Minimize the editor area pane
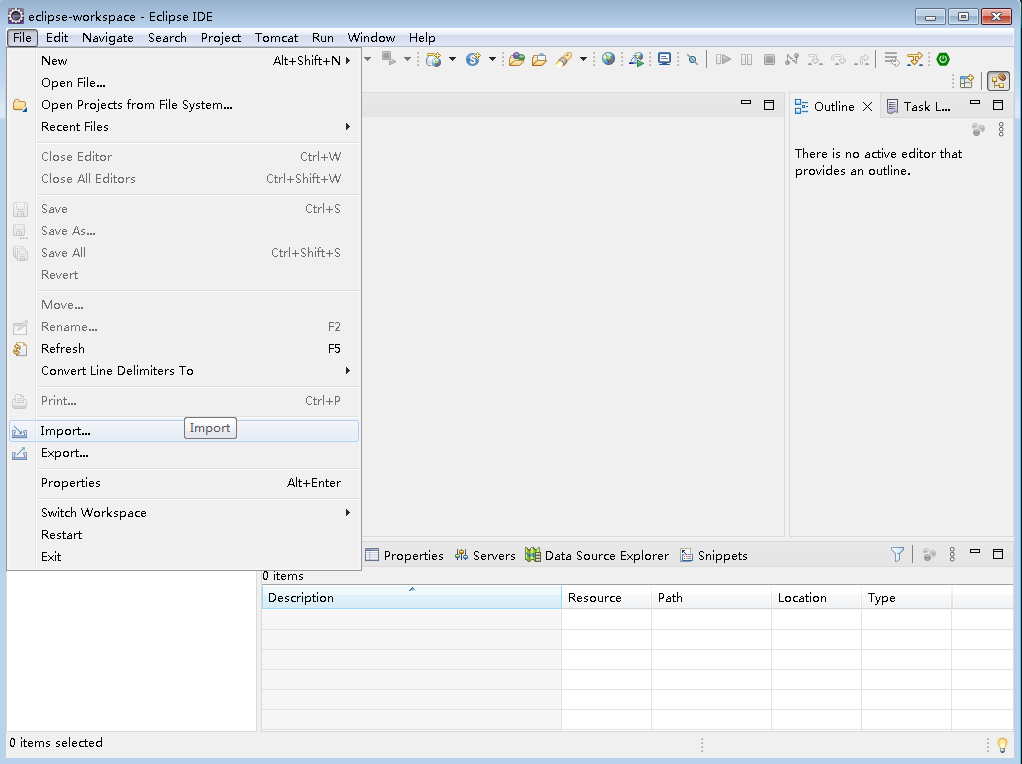 click(746, 103)
